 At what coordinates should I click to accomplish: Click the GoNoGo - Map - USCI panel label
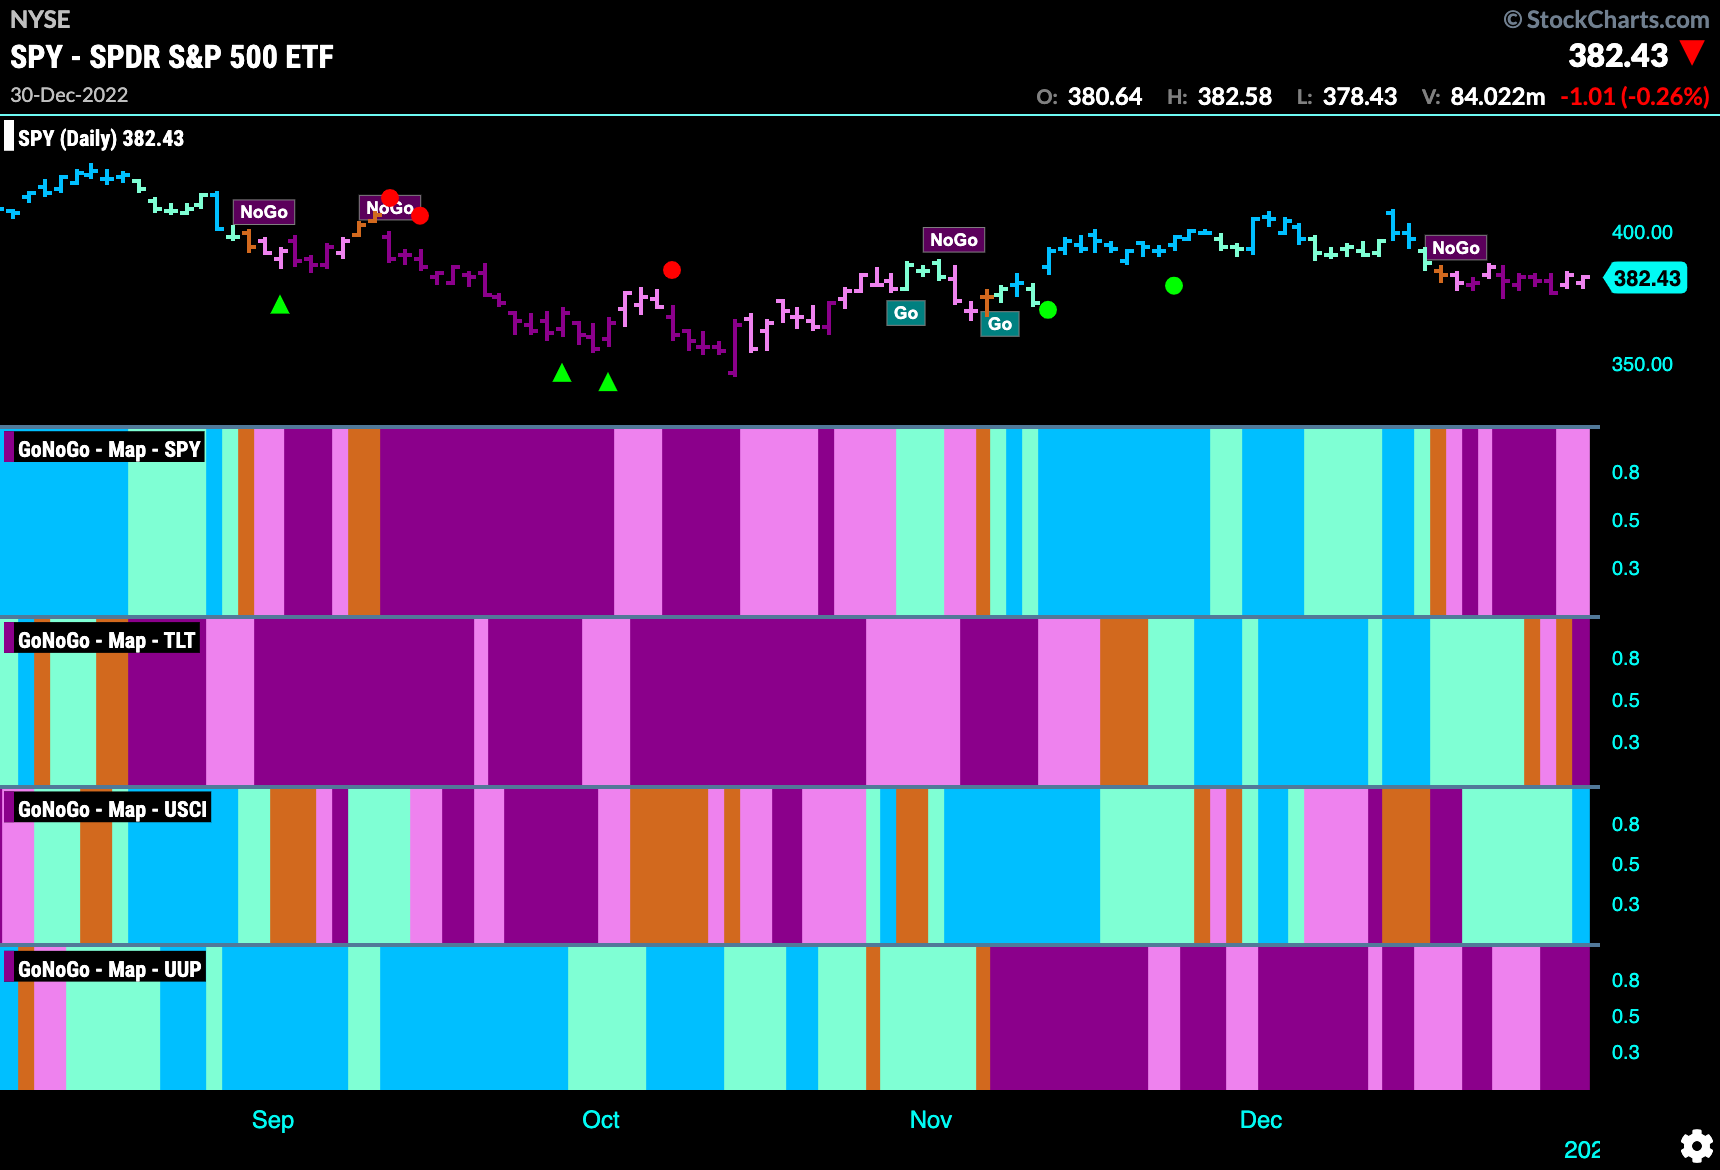[112, 809]
